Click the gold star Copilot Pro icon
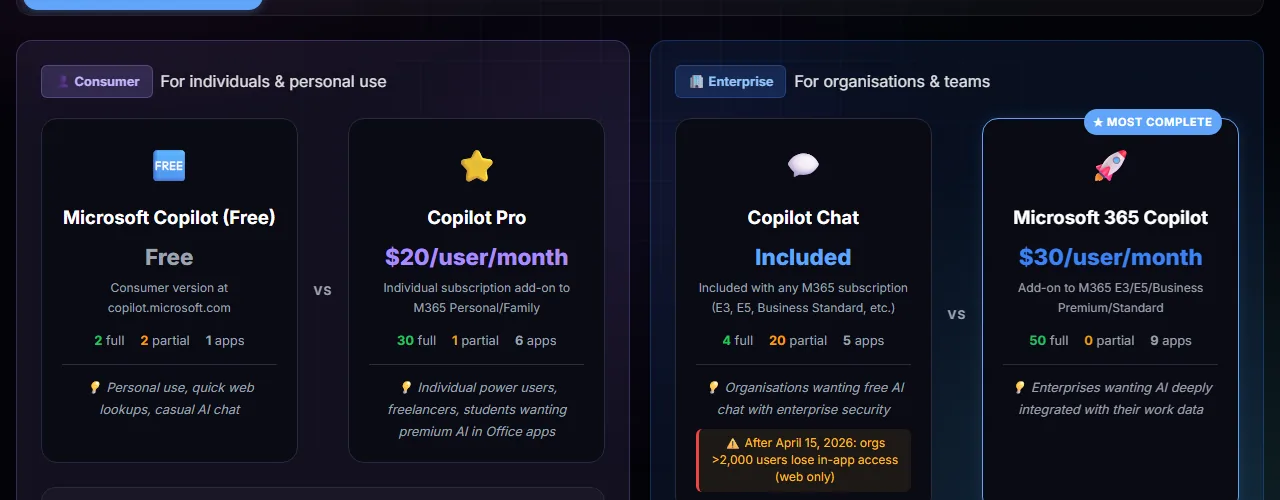This screenshot has height=500, width=1280. click(x=476, y=166)
